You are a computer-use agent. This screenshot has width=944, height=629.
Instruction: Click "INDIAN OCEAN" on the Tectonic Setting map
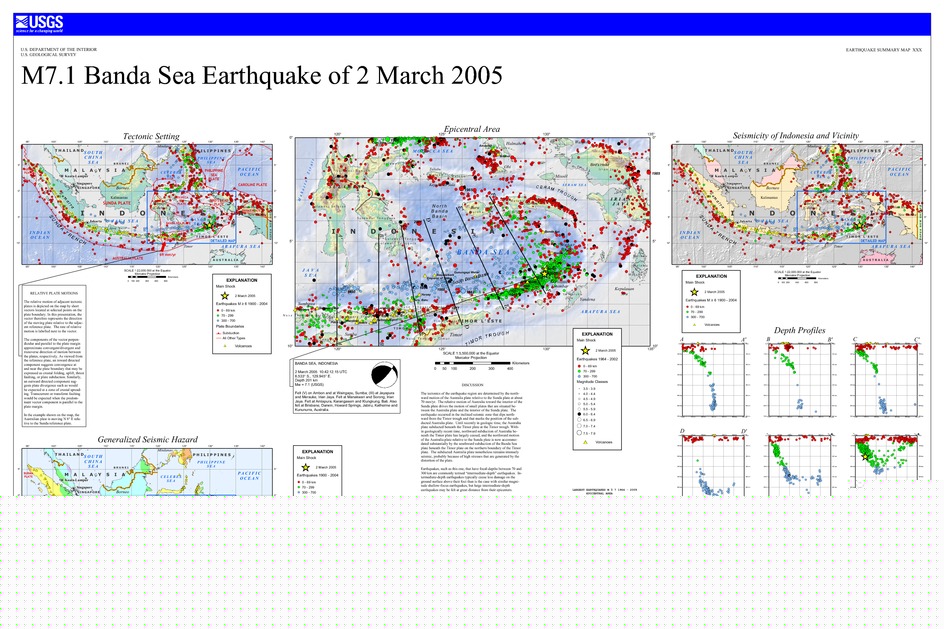click(x=40, y=234)
